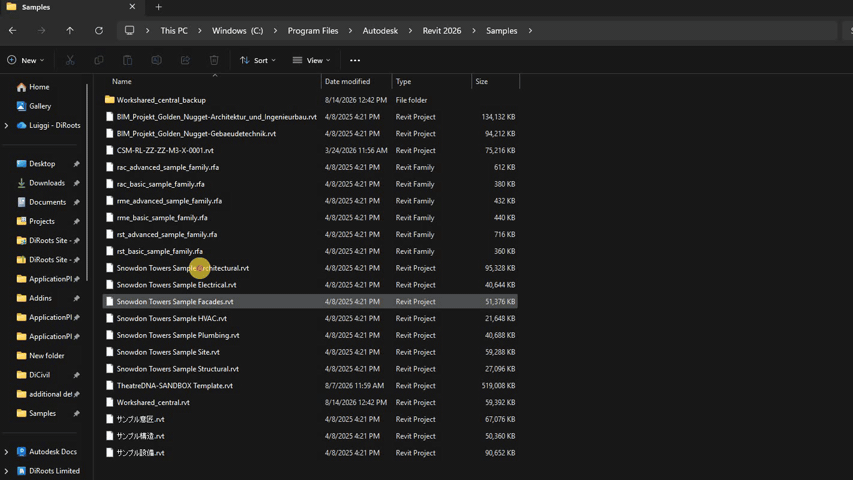The image size is (853, 480).
Task: Click the Copy toolbar icon
Action: click(x=98, y=60)
